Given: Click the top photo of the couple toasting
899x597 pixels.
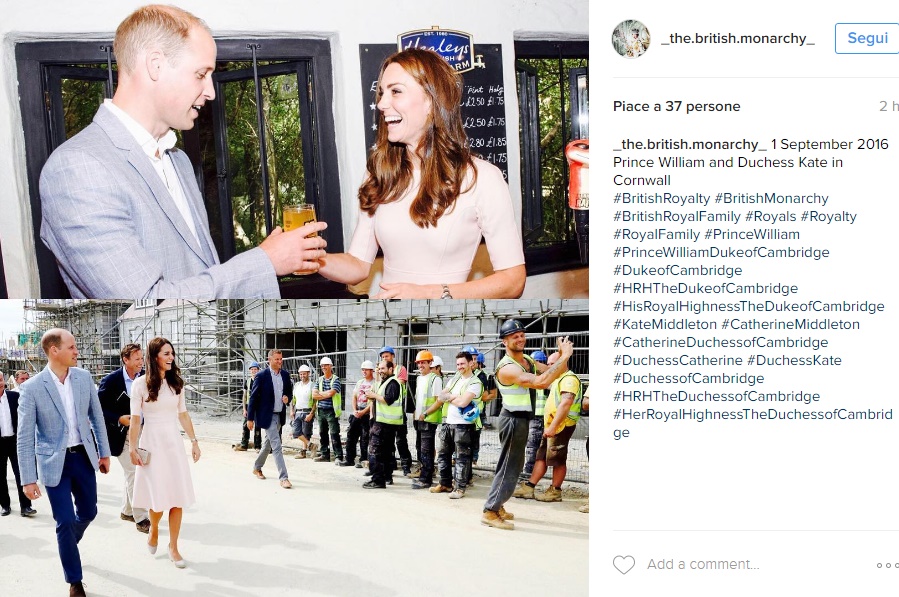Looking at the screenshot, I should click(x=294, y=149).
